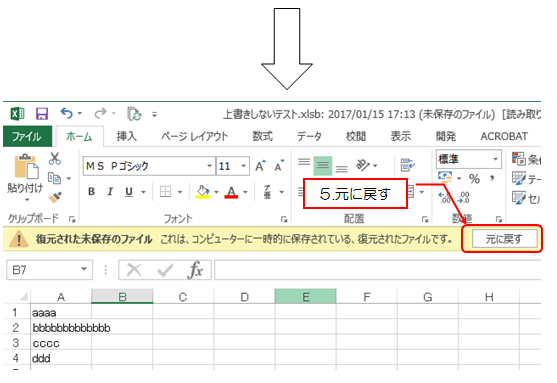557x383 pixels.
Task: Switch to the ページ レイアウト tab
Action: 194,136
